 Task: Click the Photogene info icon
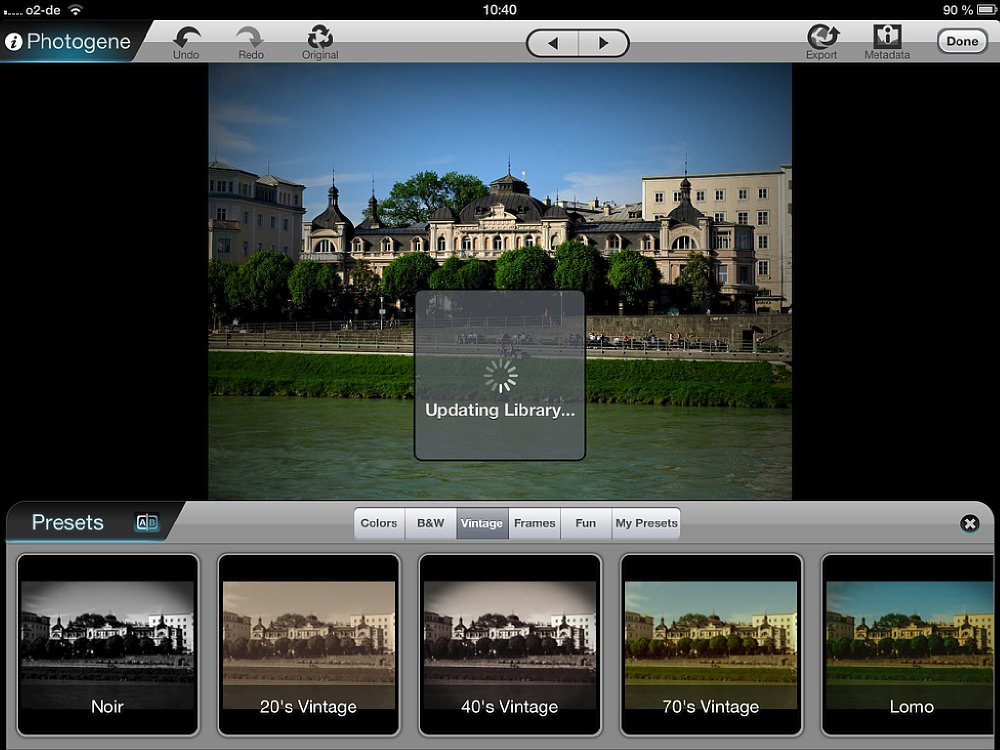tap(14, 42)
